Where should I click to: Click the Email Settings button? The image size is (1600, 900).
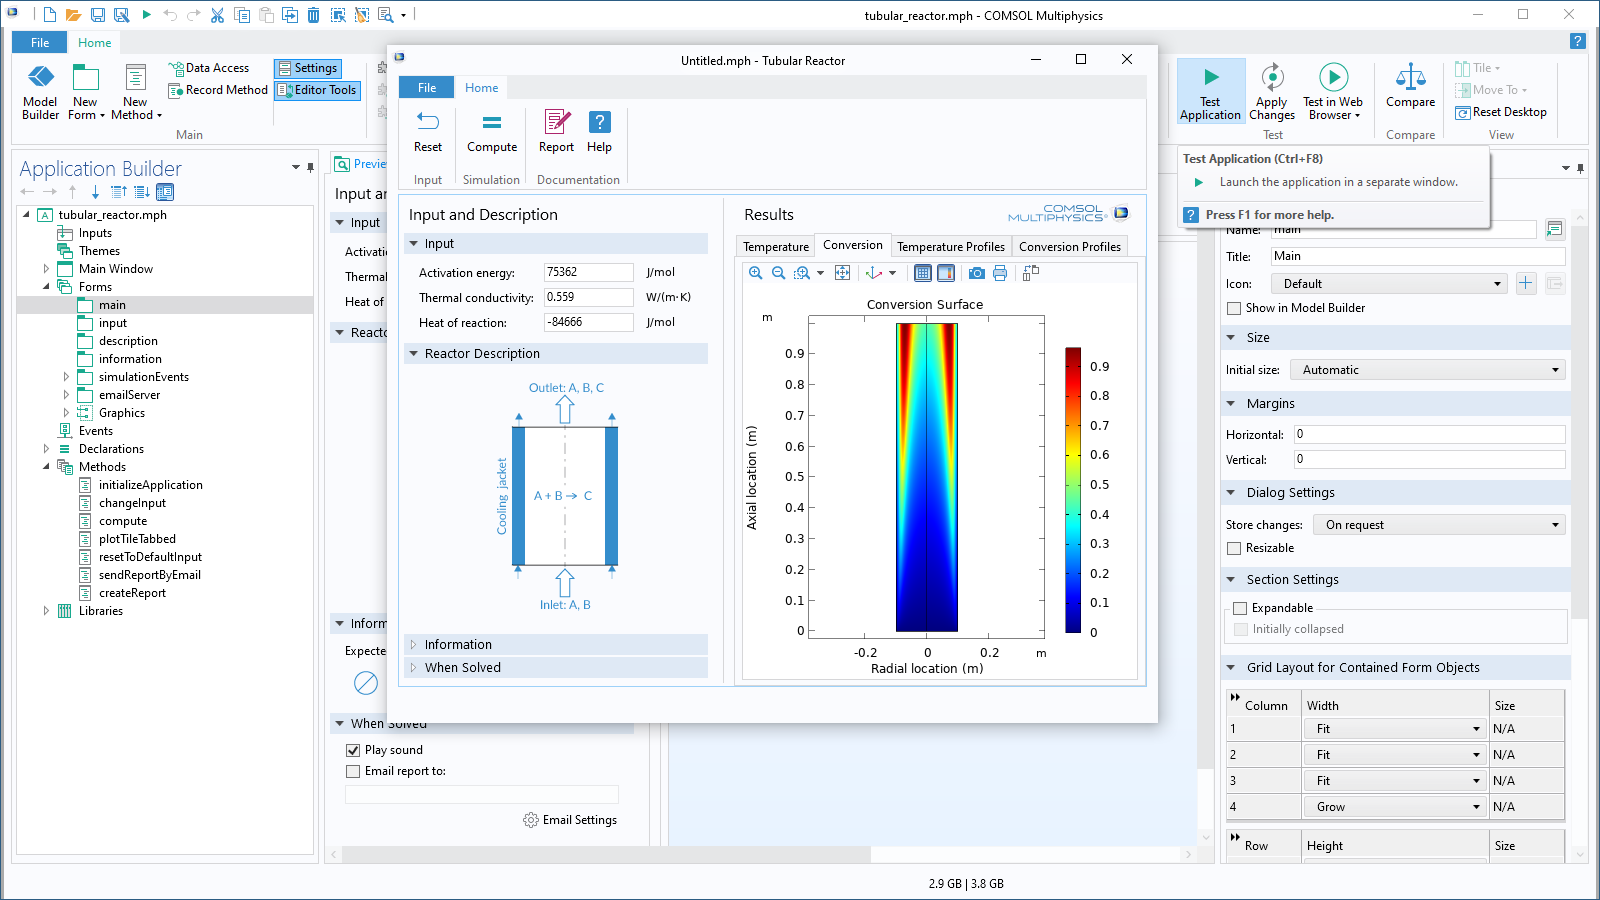click(x=570, y=820)
